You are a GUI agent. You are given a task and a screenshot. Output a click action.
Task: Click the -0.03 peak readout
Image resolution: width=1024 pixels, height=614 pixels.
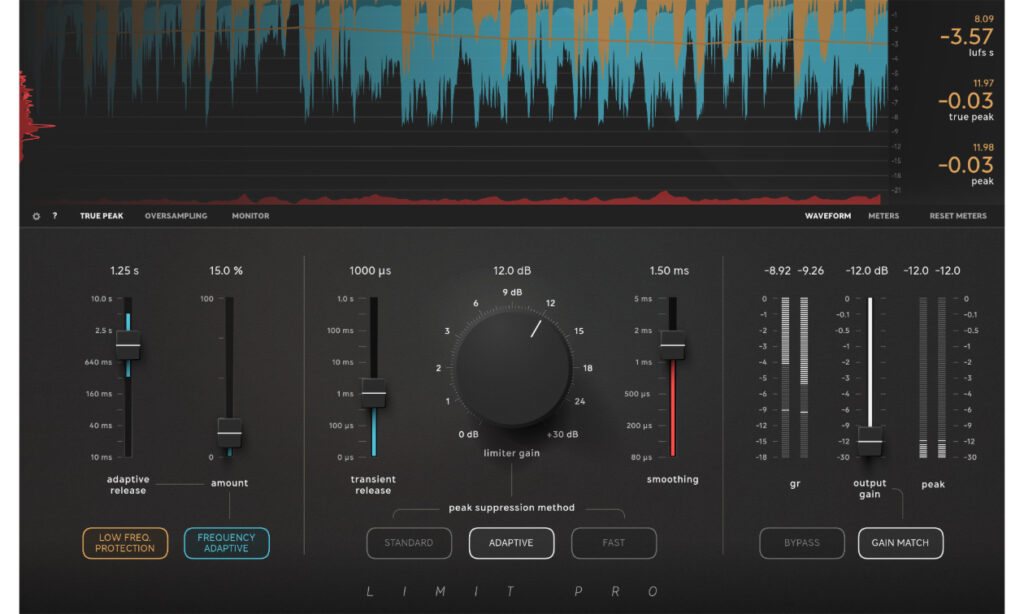(x=966, y=165)
